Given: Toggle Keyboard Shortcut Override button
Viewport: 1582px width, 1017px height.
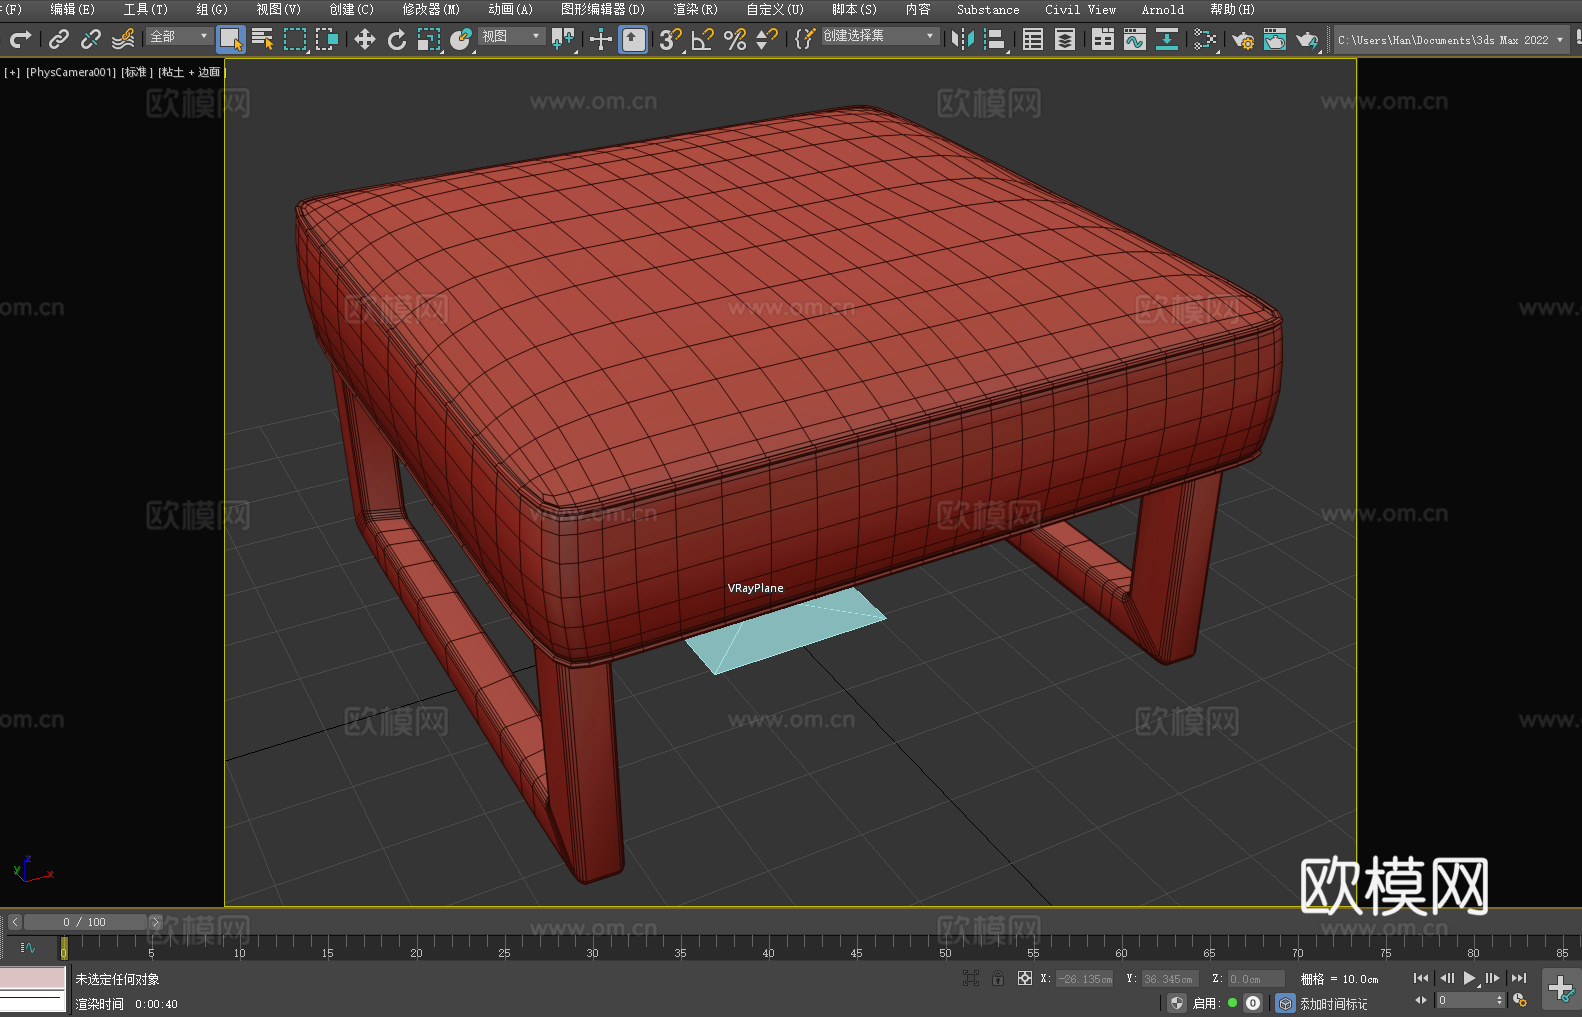Looking at the screenshot, I should click(x=633, y=39).
